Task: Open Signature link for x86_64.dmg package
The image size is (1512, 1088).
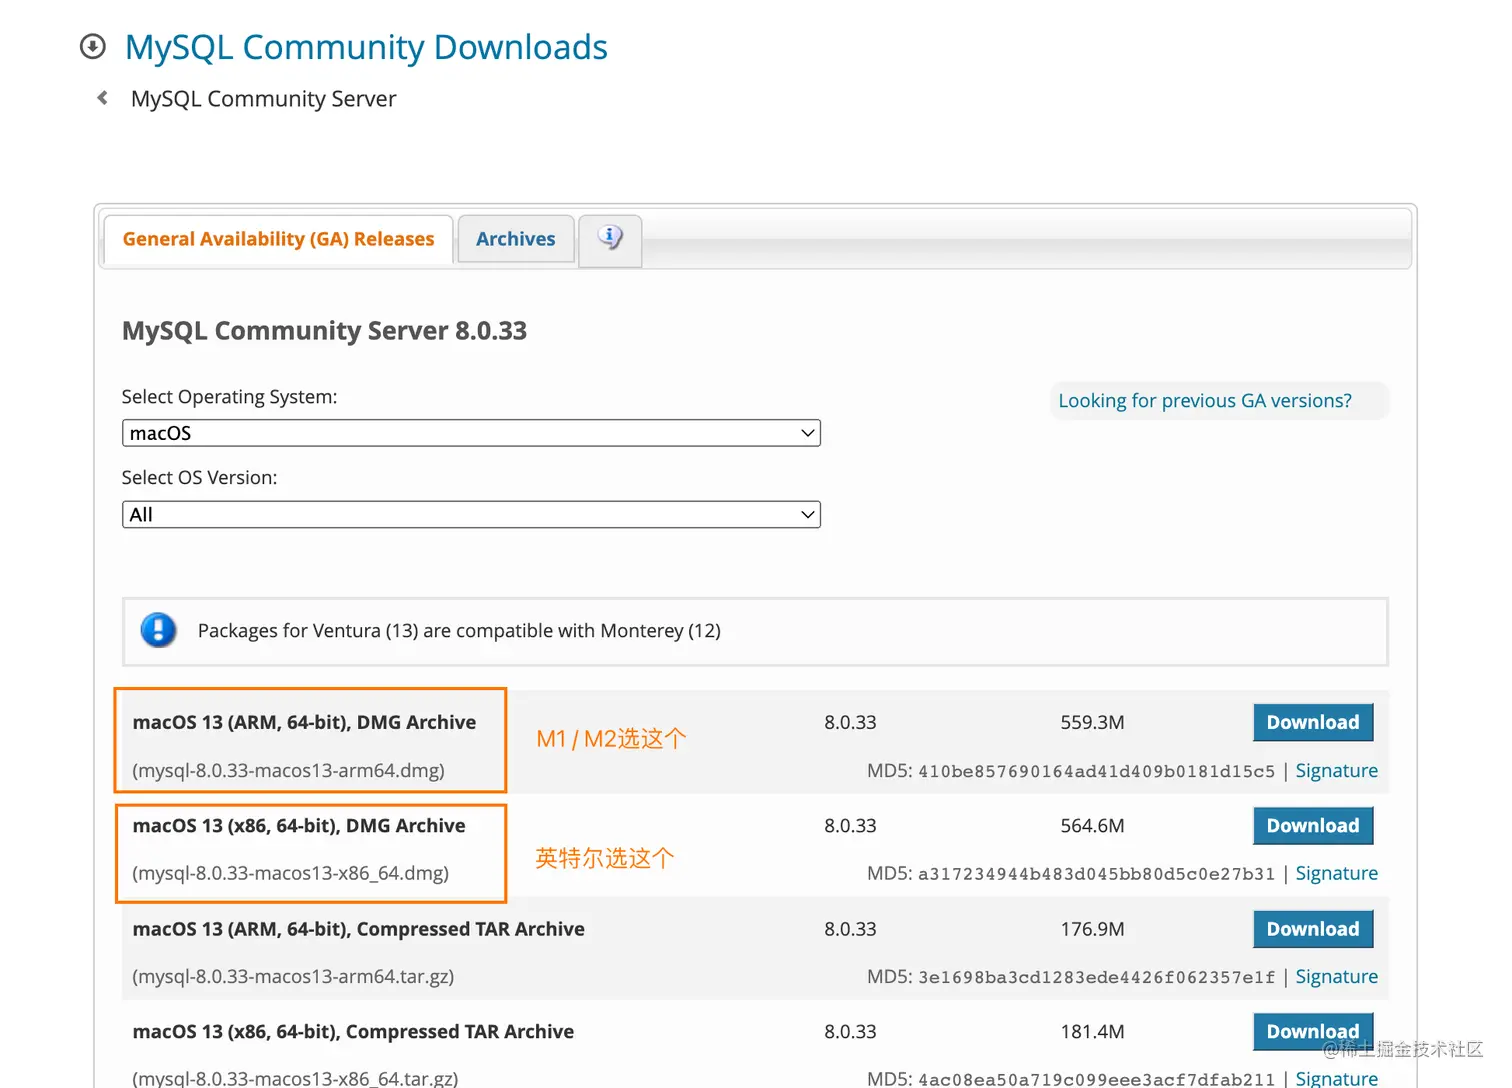Action: [1337, 873]
